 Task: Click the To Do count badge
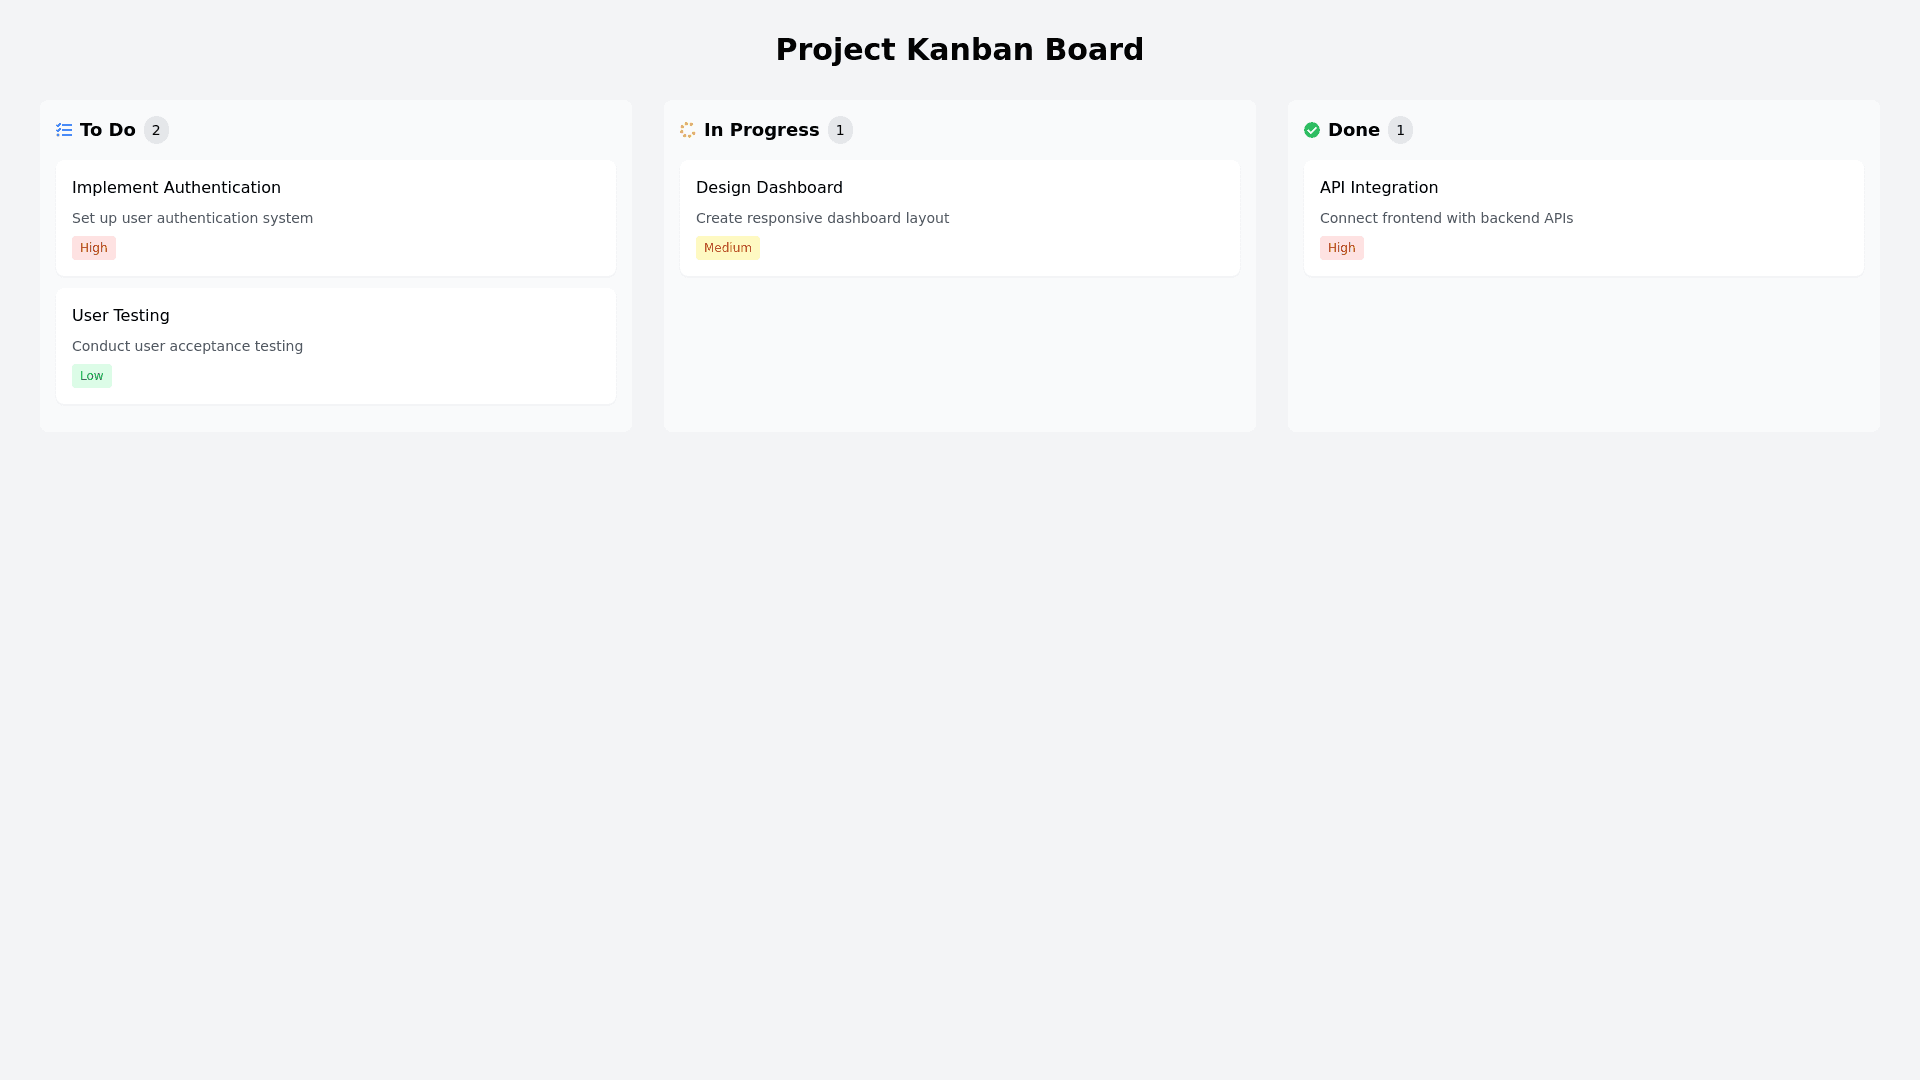click(x=156, y=130)
